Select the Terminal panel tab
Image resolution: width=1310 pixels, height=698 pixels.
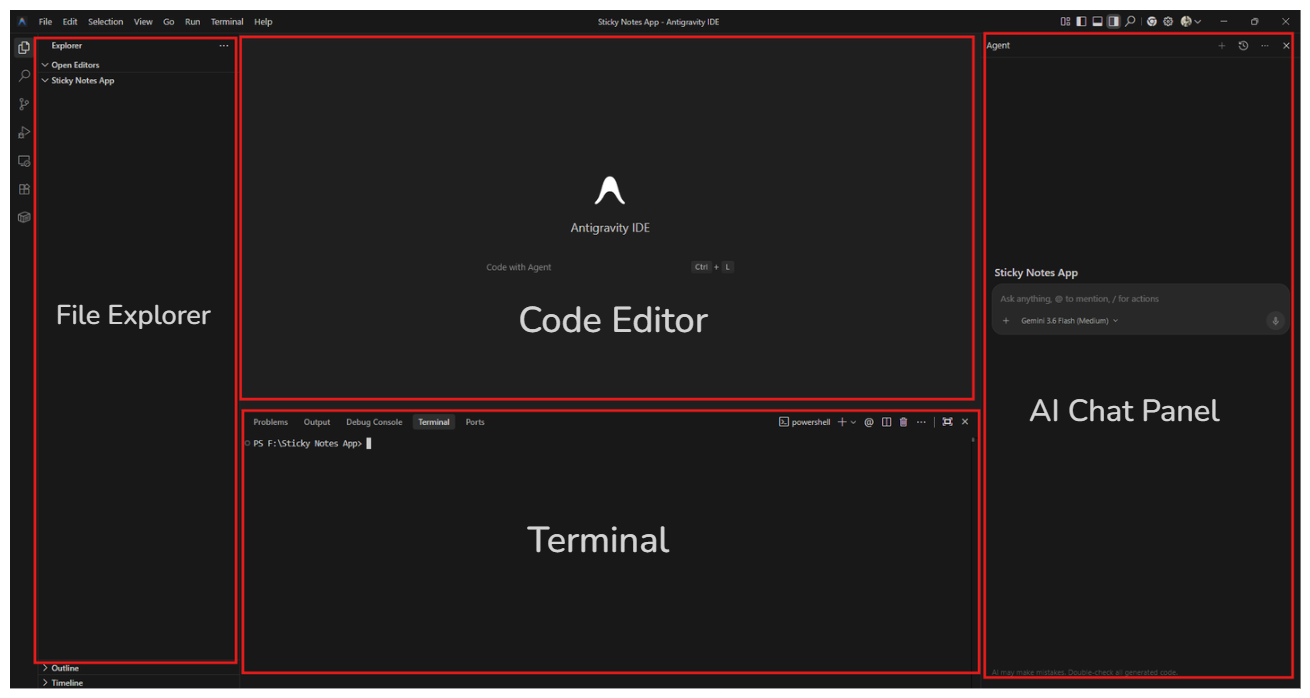click(434, 422)
